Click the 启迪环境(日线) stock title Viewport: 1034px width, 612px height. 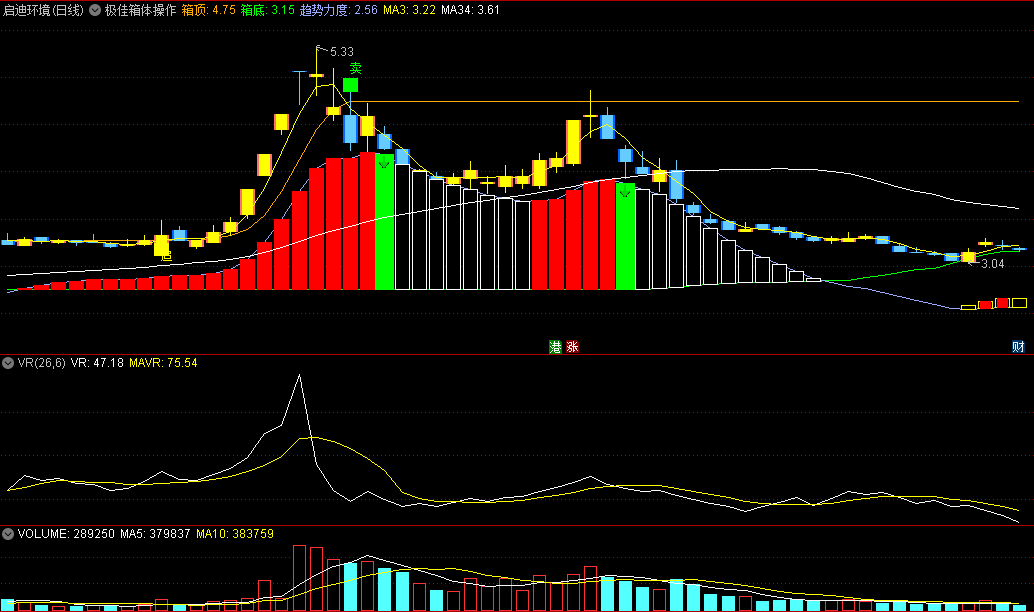(44, 10)
